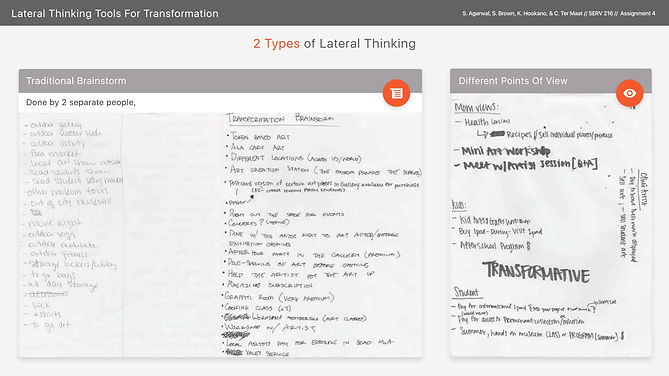
Task: Select the 'Traditional Brainstorm' card header
Action: pyautogui.click(x=220, y=81)
